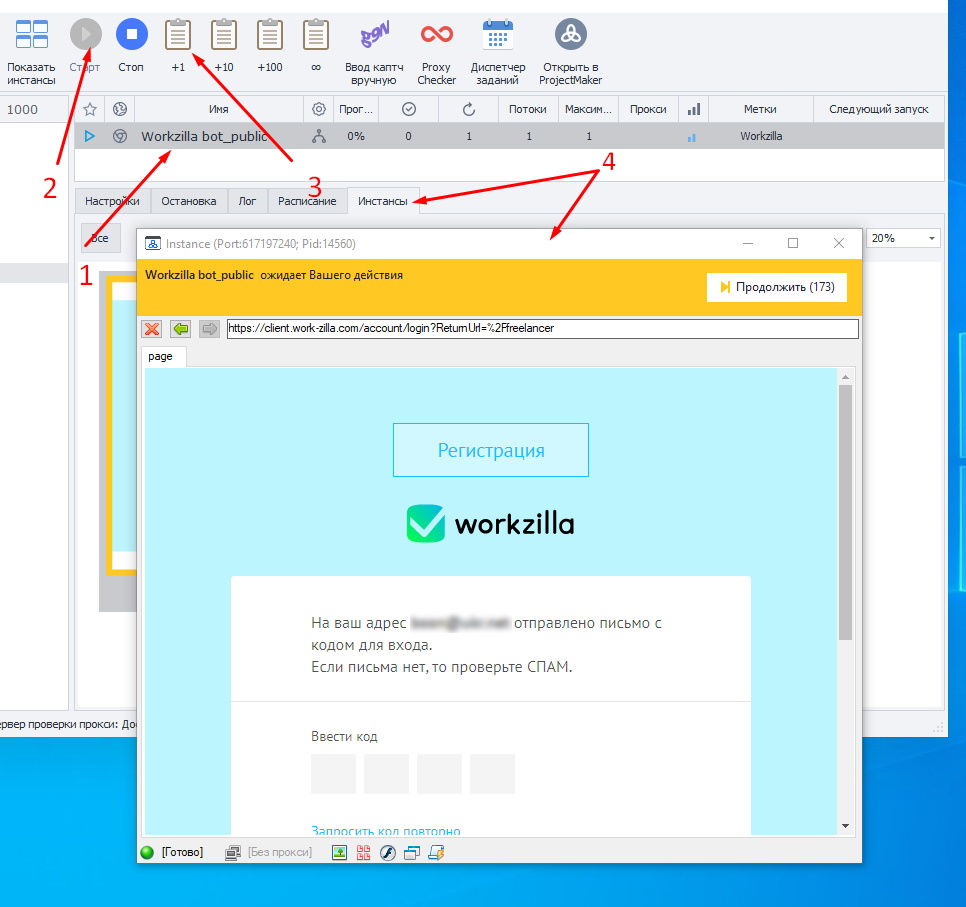Click the Instance window title icon
This screenshot has height=907, width=966.
click(152, 243)
